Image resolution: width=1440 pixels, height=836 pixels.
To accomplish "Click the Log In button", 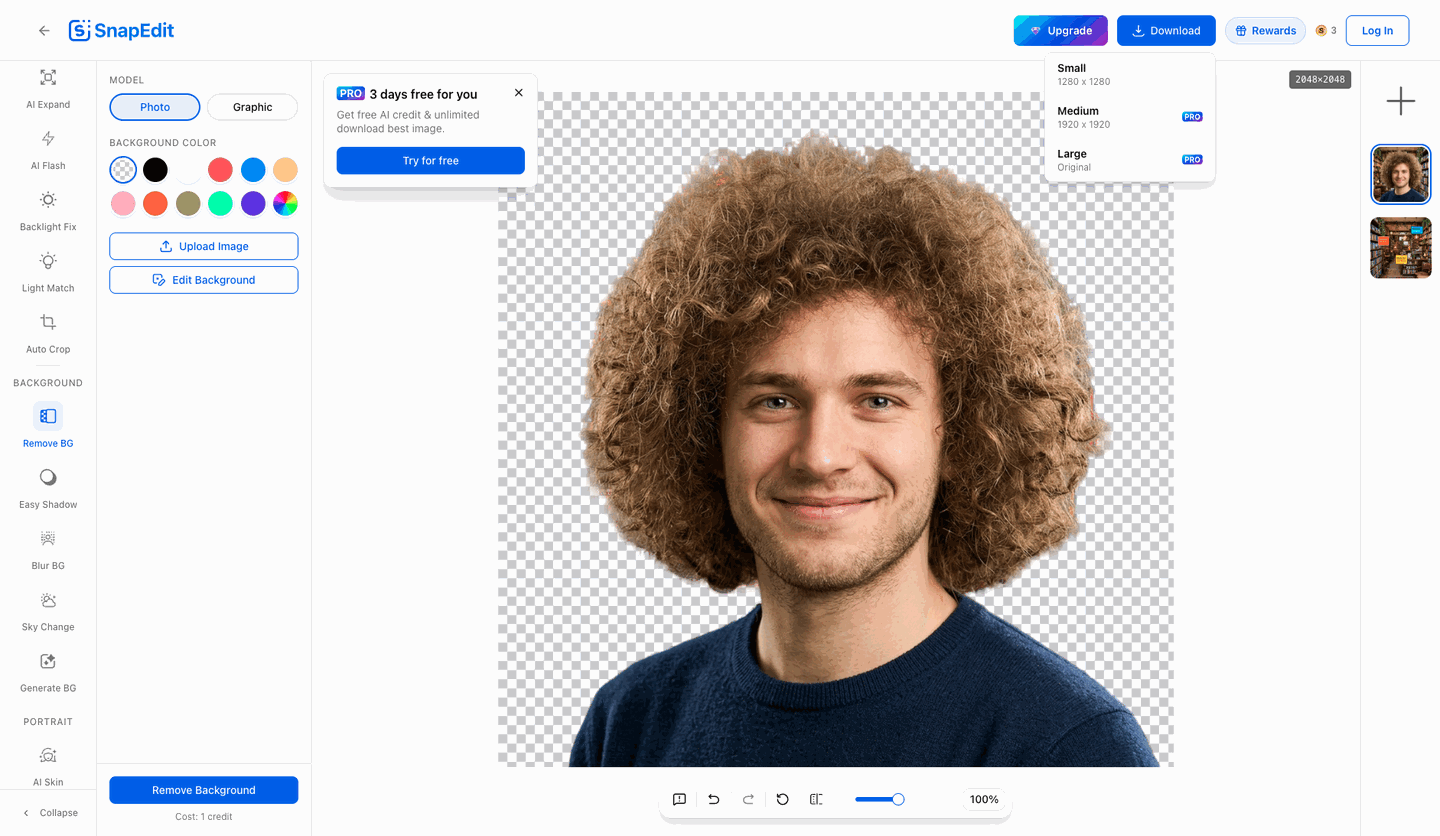I will (1377, 30).
